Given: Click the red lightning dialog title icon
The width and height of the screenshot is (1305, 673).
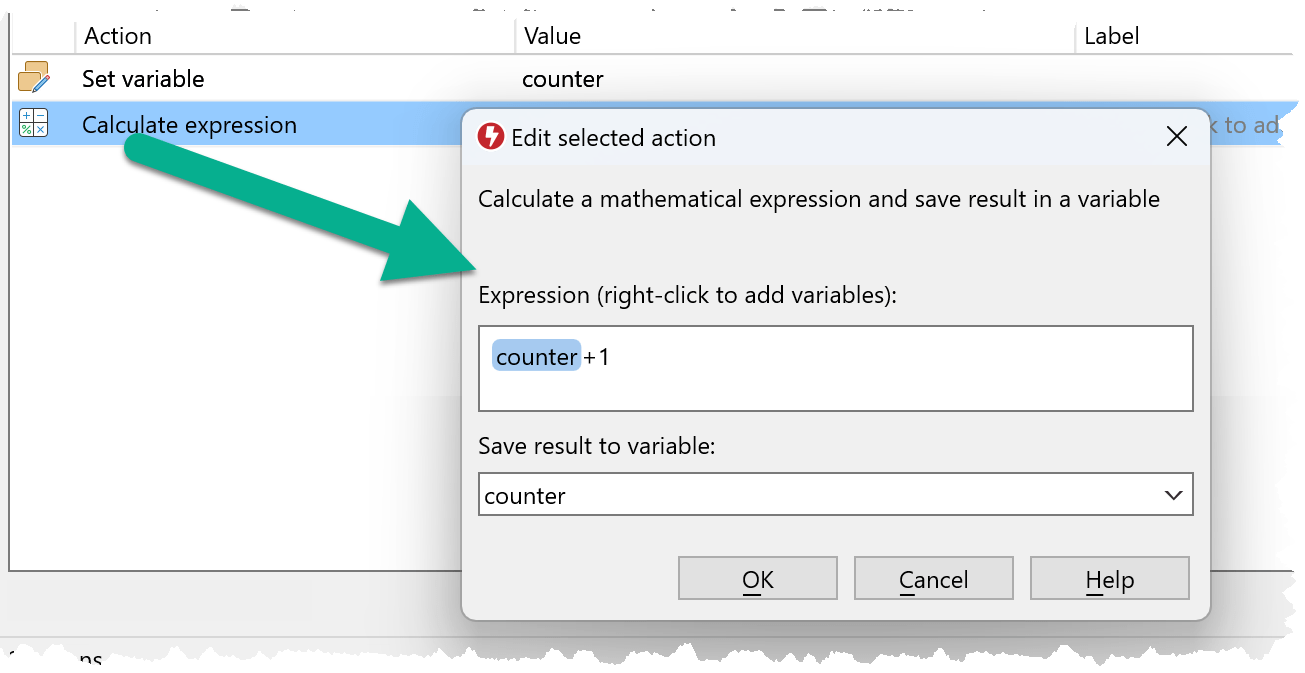Looking at the screenshot, I should (x=491, y=137).
